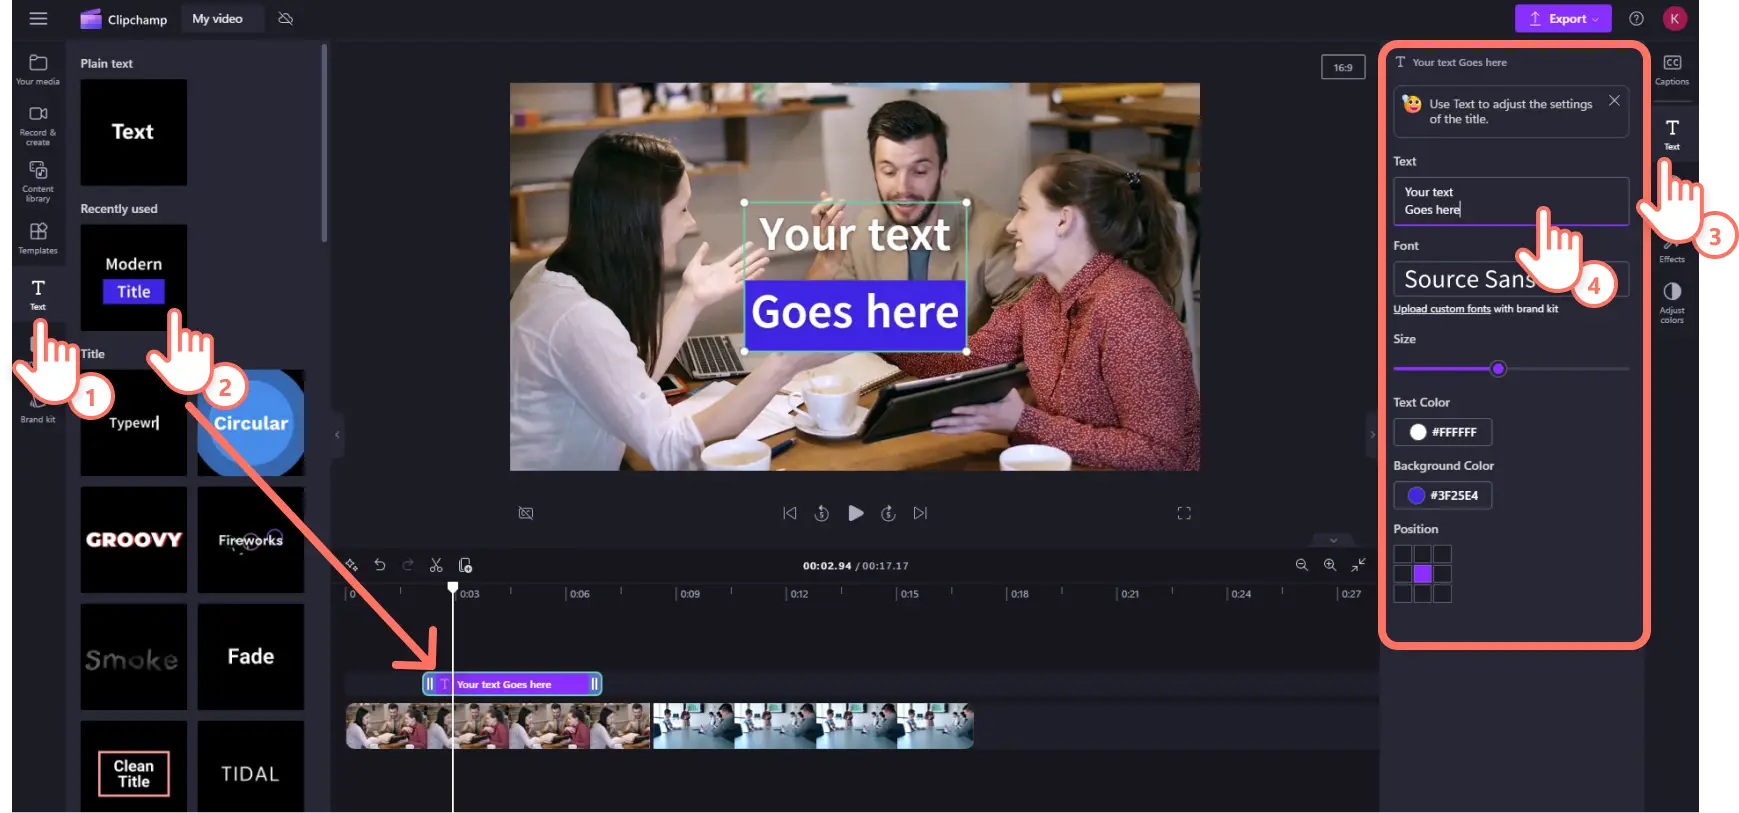Select the center position grid cell
The height and width of the screenshot is (813, 1739).
coord(1422,574)
